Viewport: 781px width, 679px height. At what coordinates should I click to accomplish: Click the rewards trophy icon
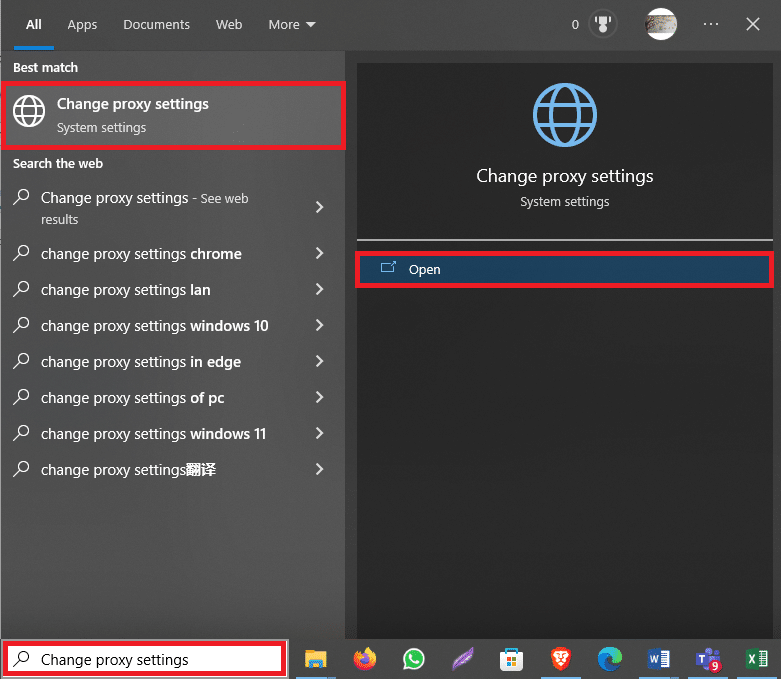click(x=603, y=24)
